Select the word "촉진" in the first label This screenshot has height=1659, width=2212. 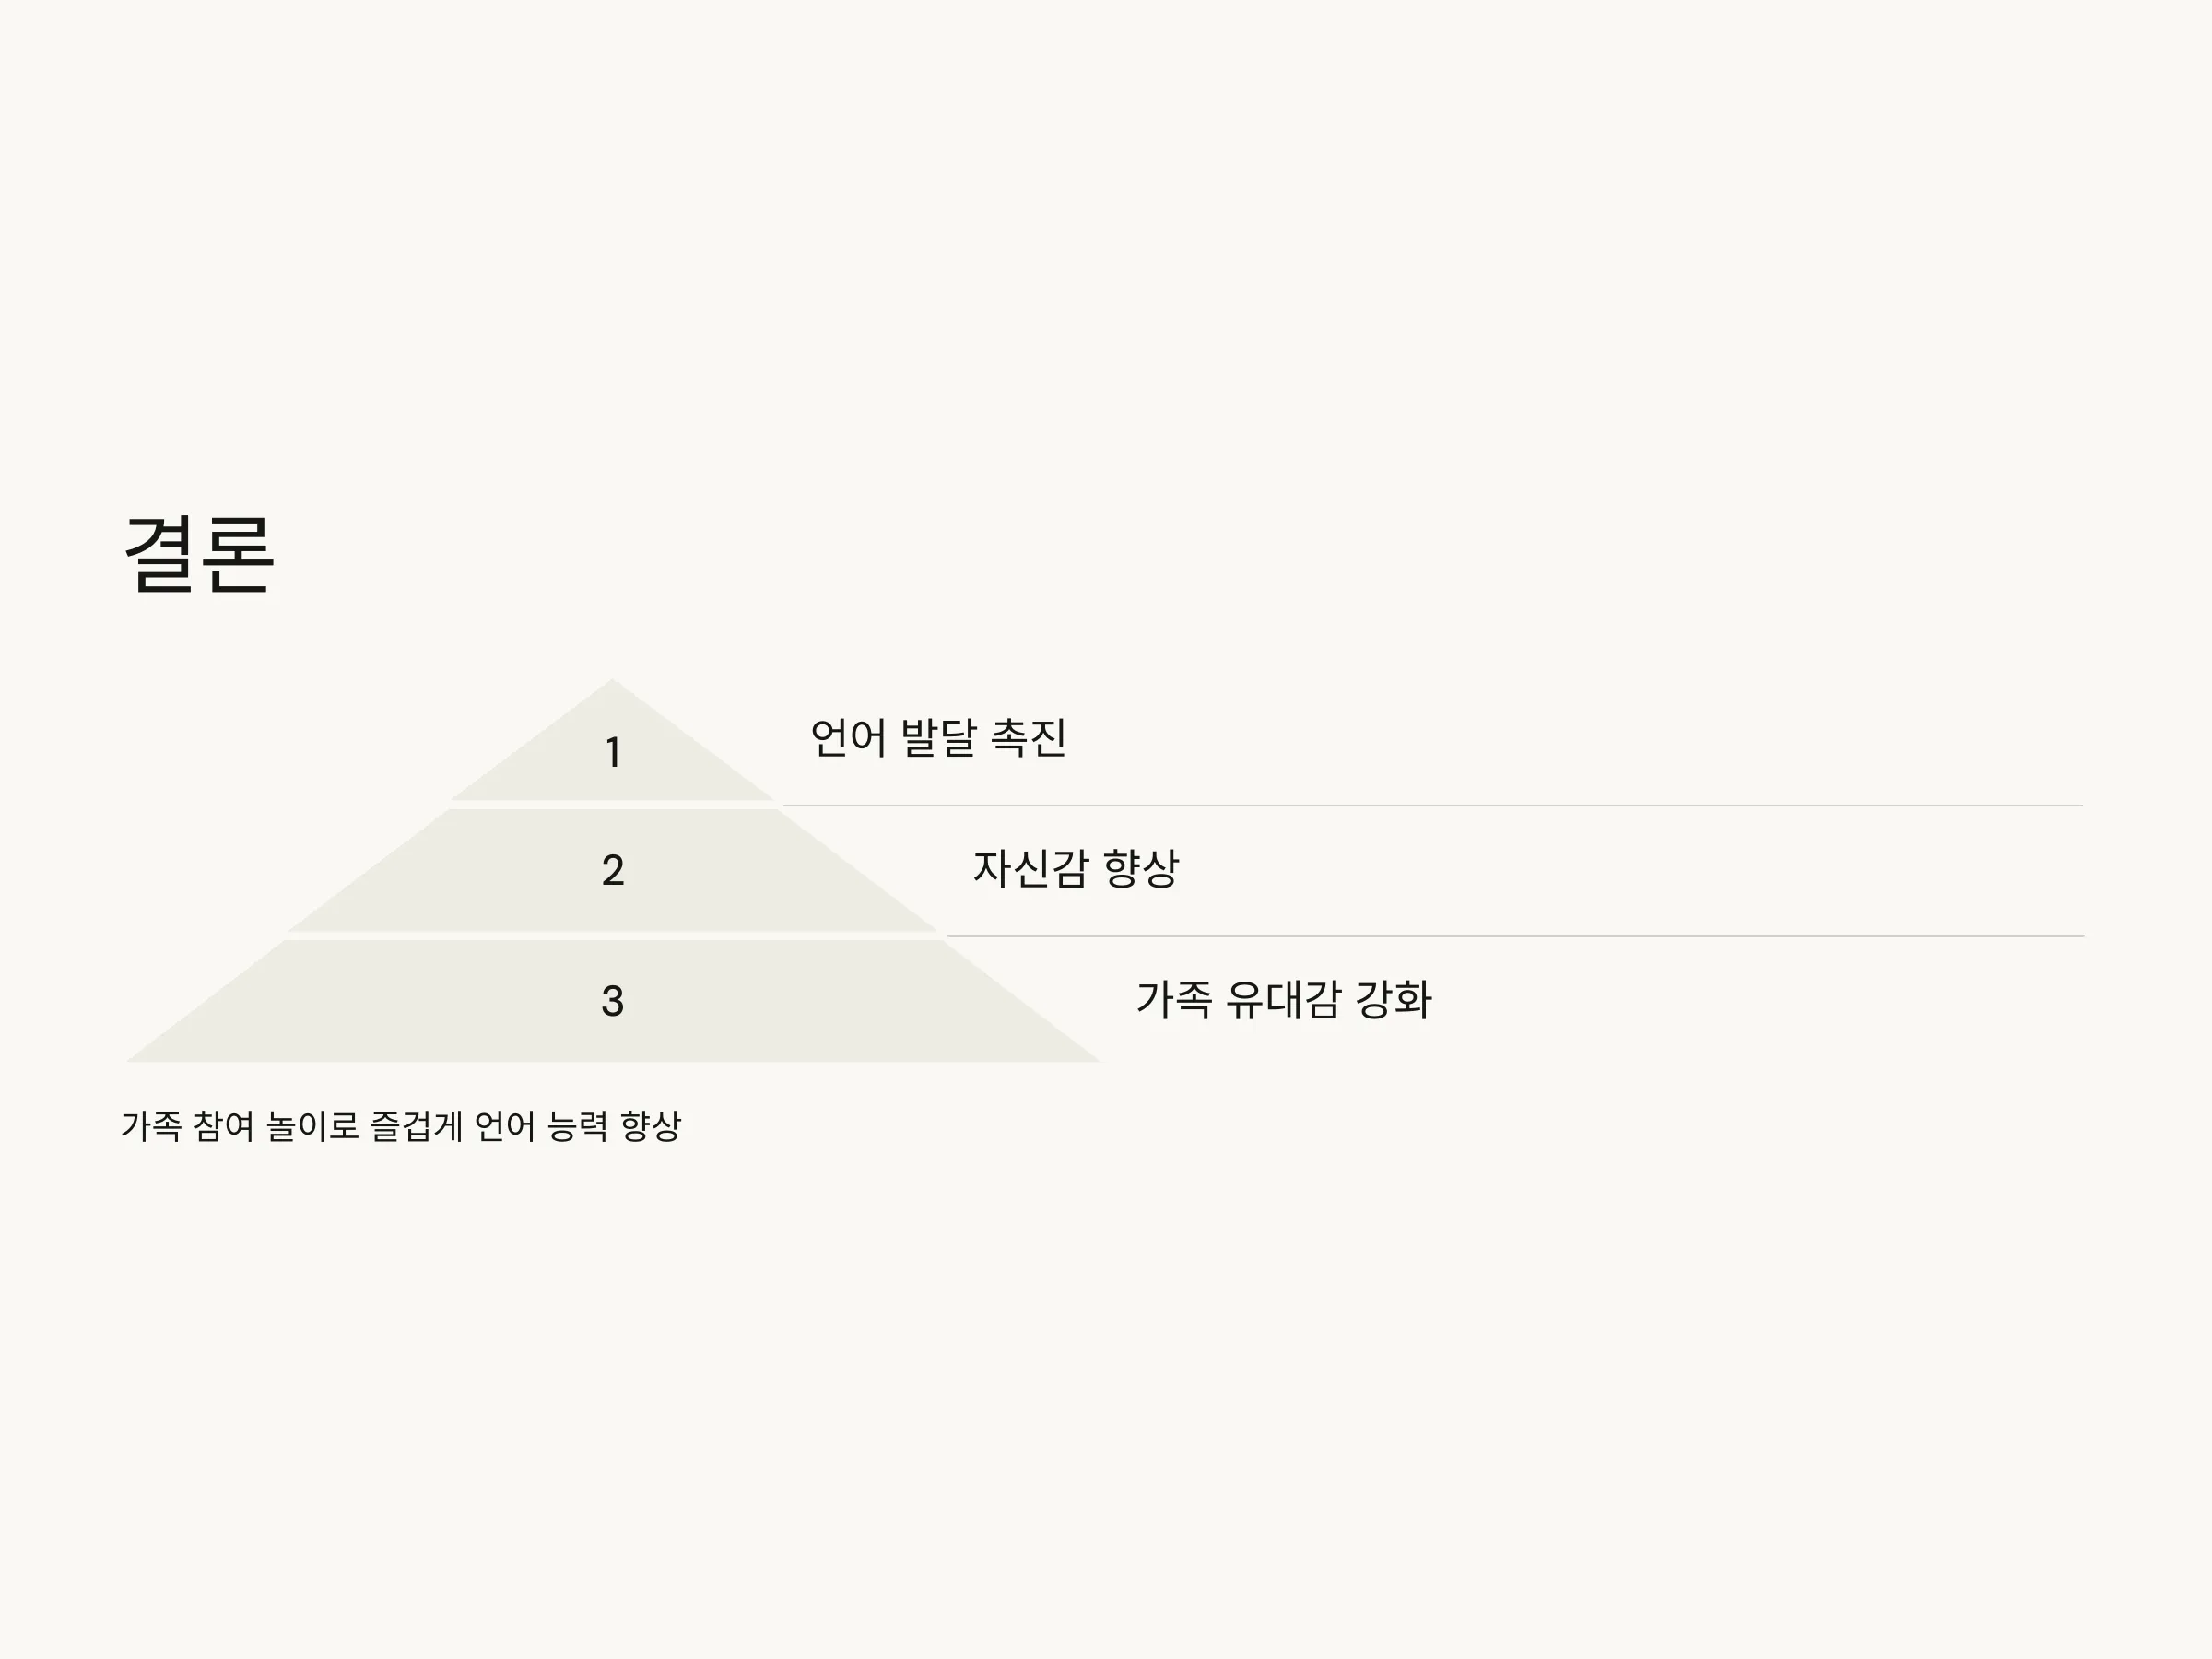(x=1028, y=738)
